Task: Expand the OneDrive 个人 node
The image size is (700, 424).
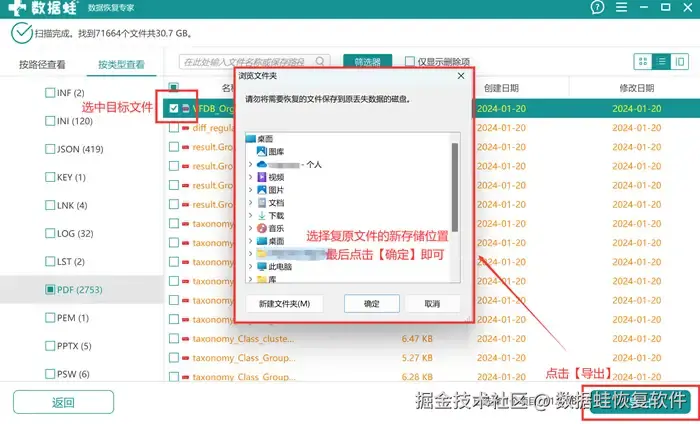Action: (x=250, y=165)
